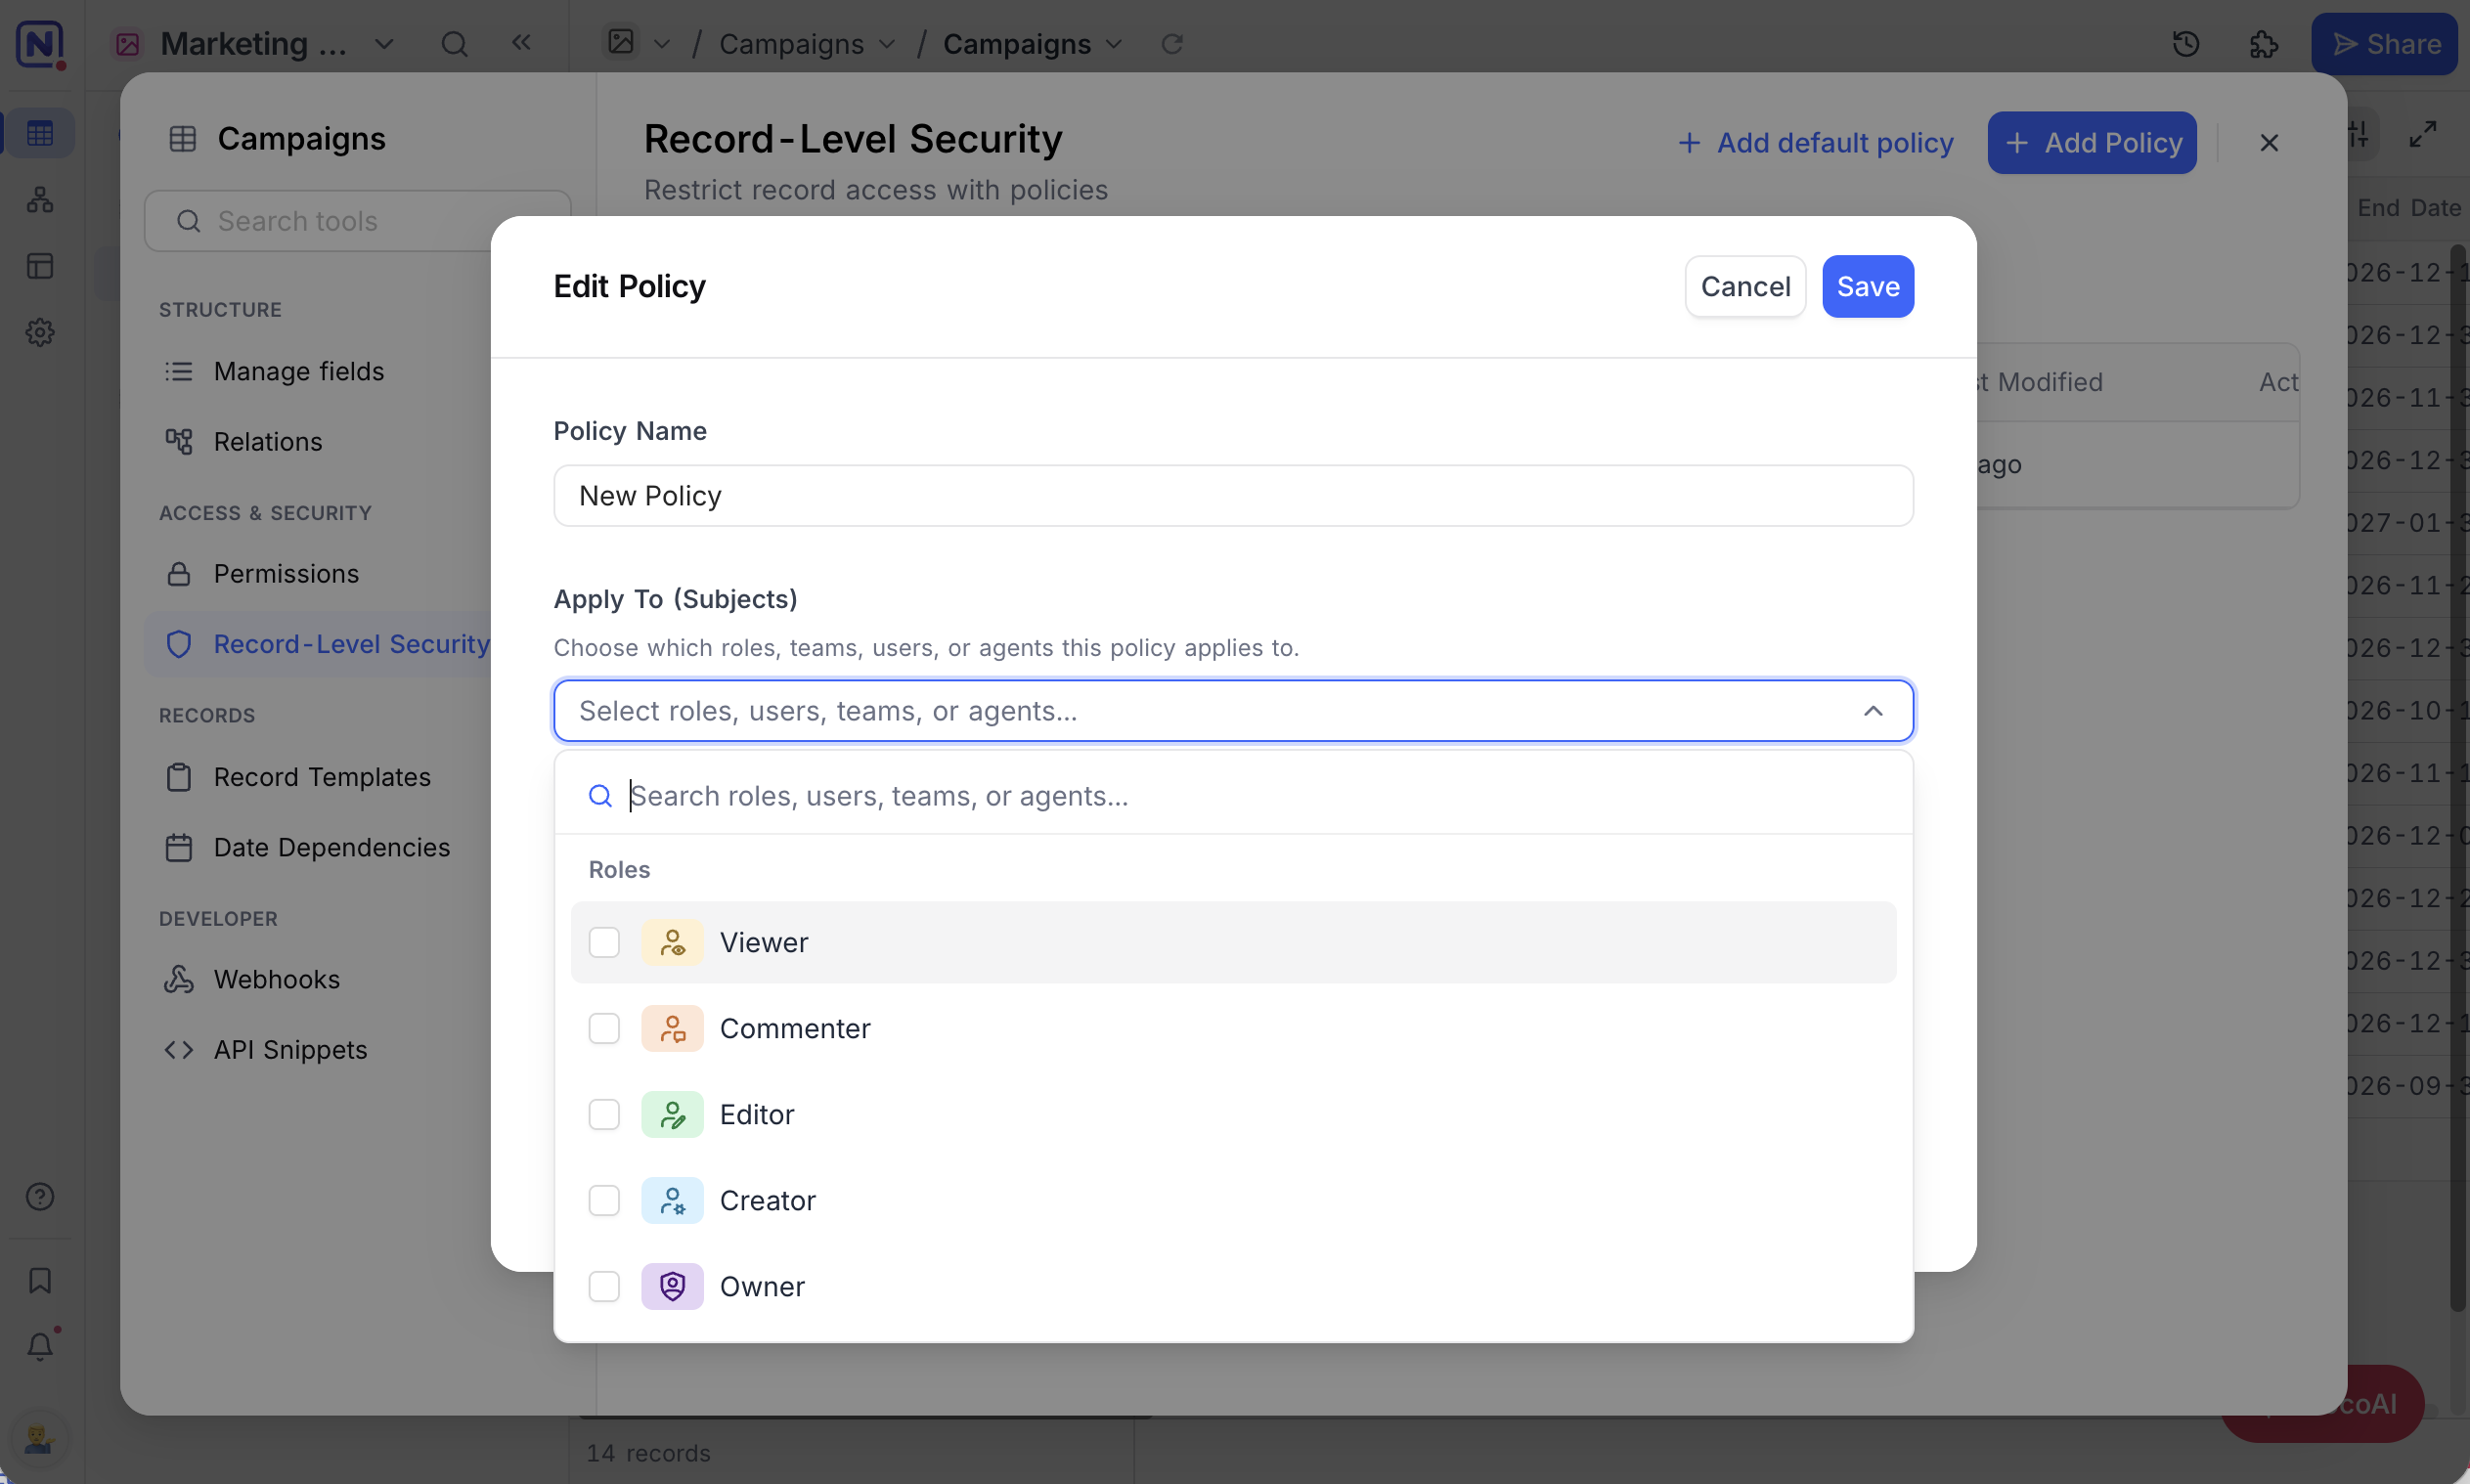Check the Owner role checkbox
This screenshot has height=1484, width=2470.
[604, 1286]
